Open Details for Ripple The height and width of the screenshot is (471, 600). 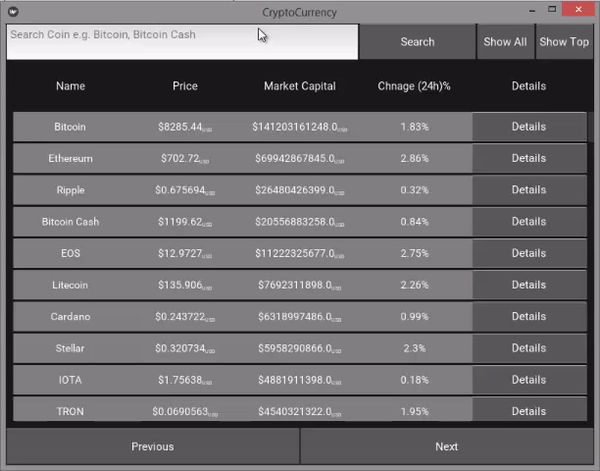pyautogui.click(x=529, y=190)
